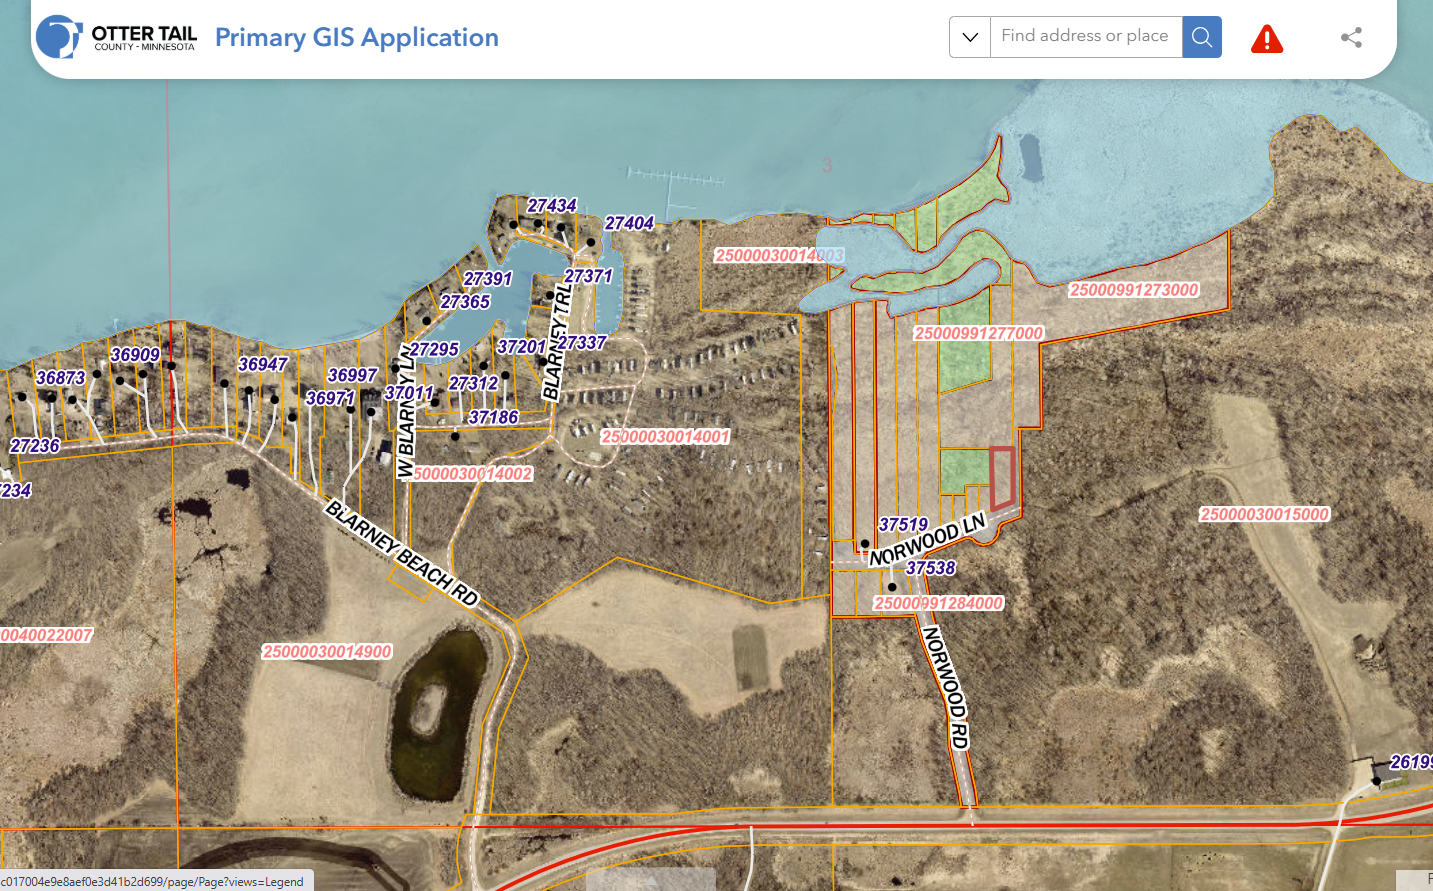Click the Otter Tail County logo

pos(116,37)
